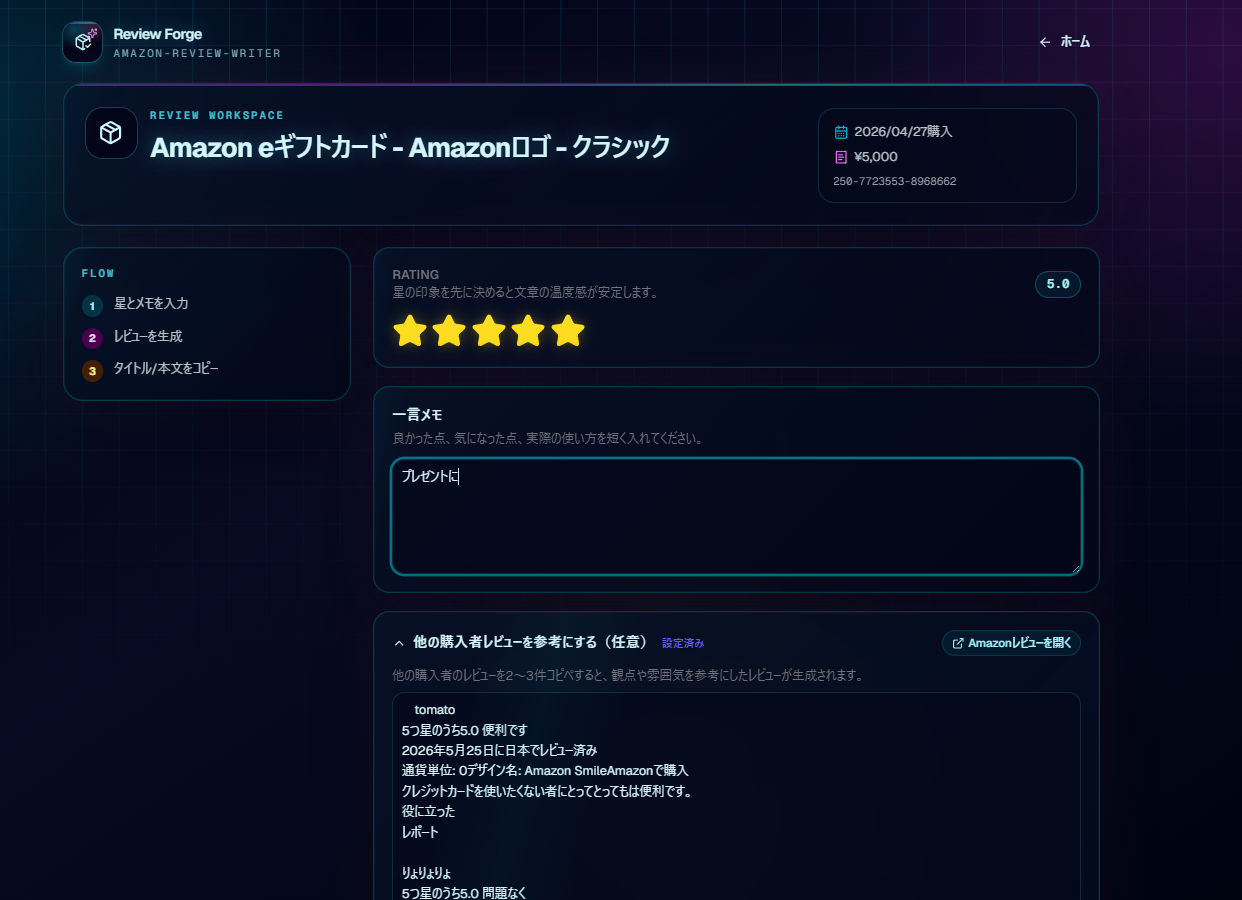Click the 'クレジットカードを使いたくない者' review line
Viewport: 1242px width, 900px height.
click(x=547, y=791)
